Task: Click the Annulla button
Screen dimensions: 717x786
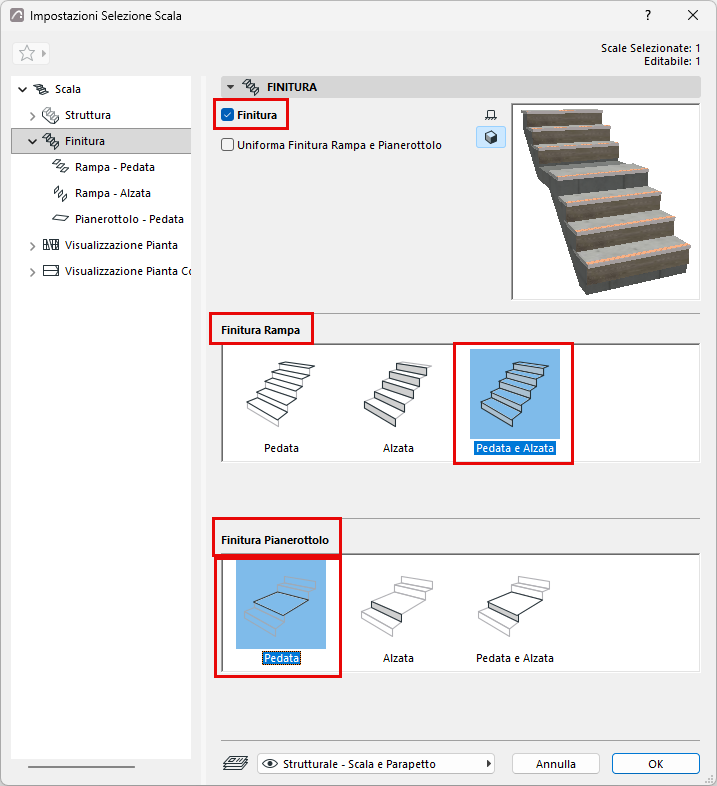Action: 556,763
